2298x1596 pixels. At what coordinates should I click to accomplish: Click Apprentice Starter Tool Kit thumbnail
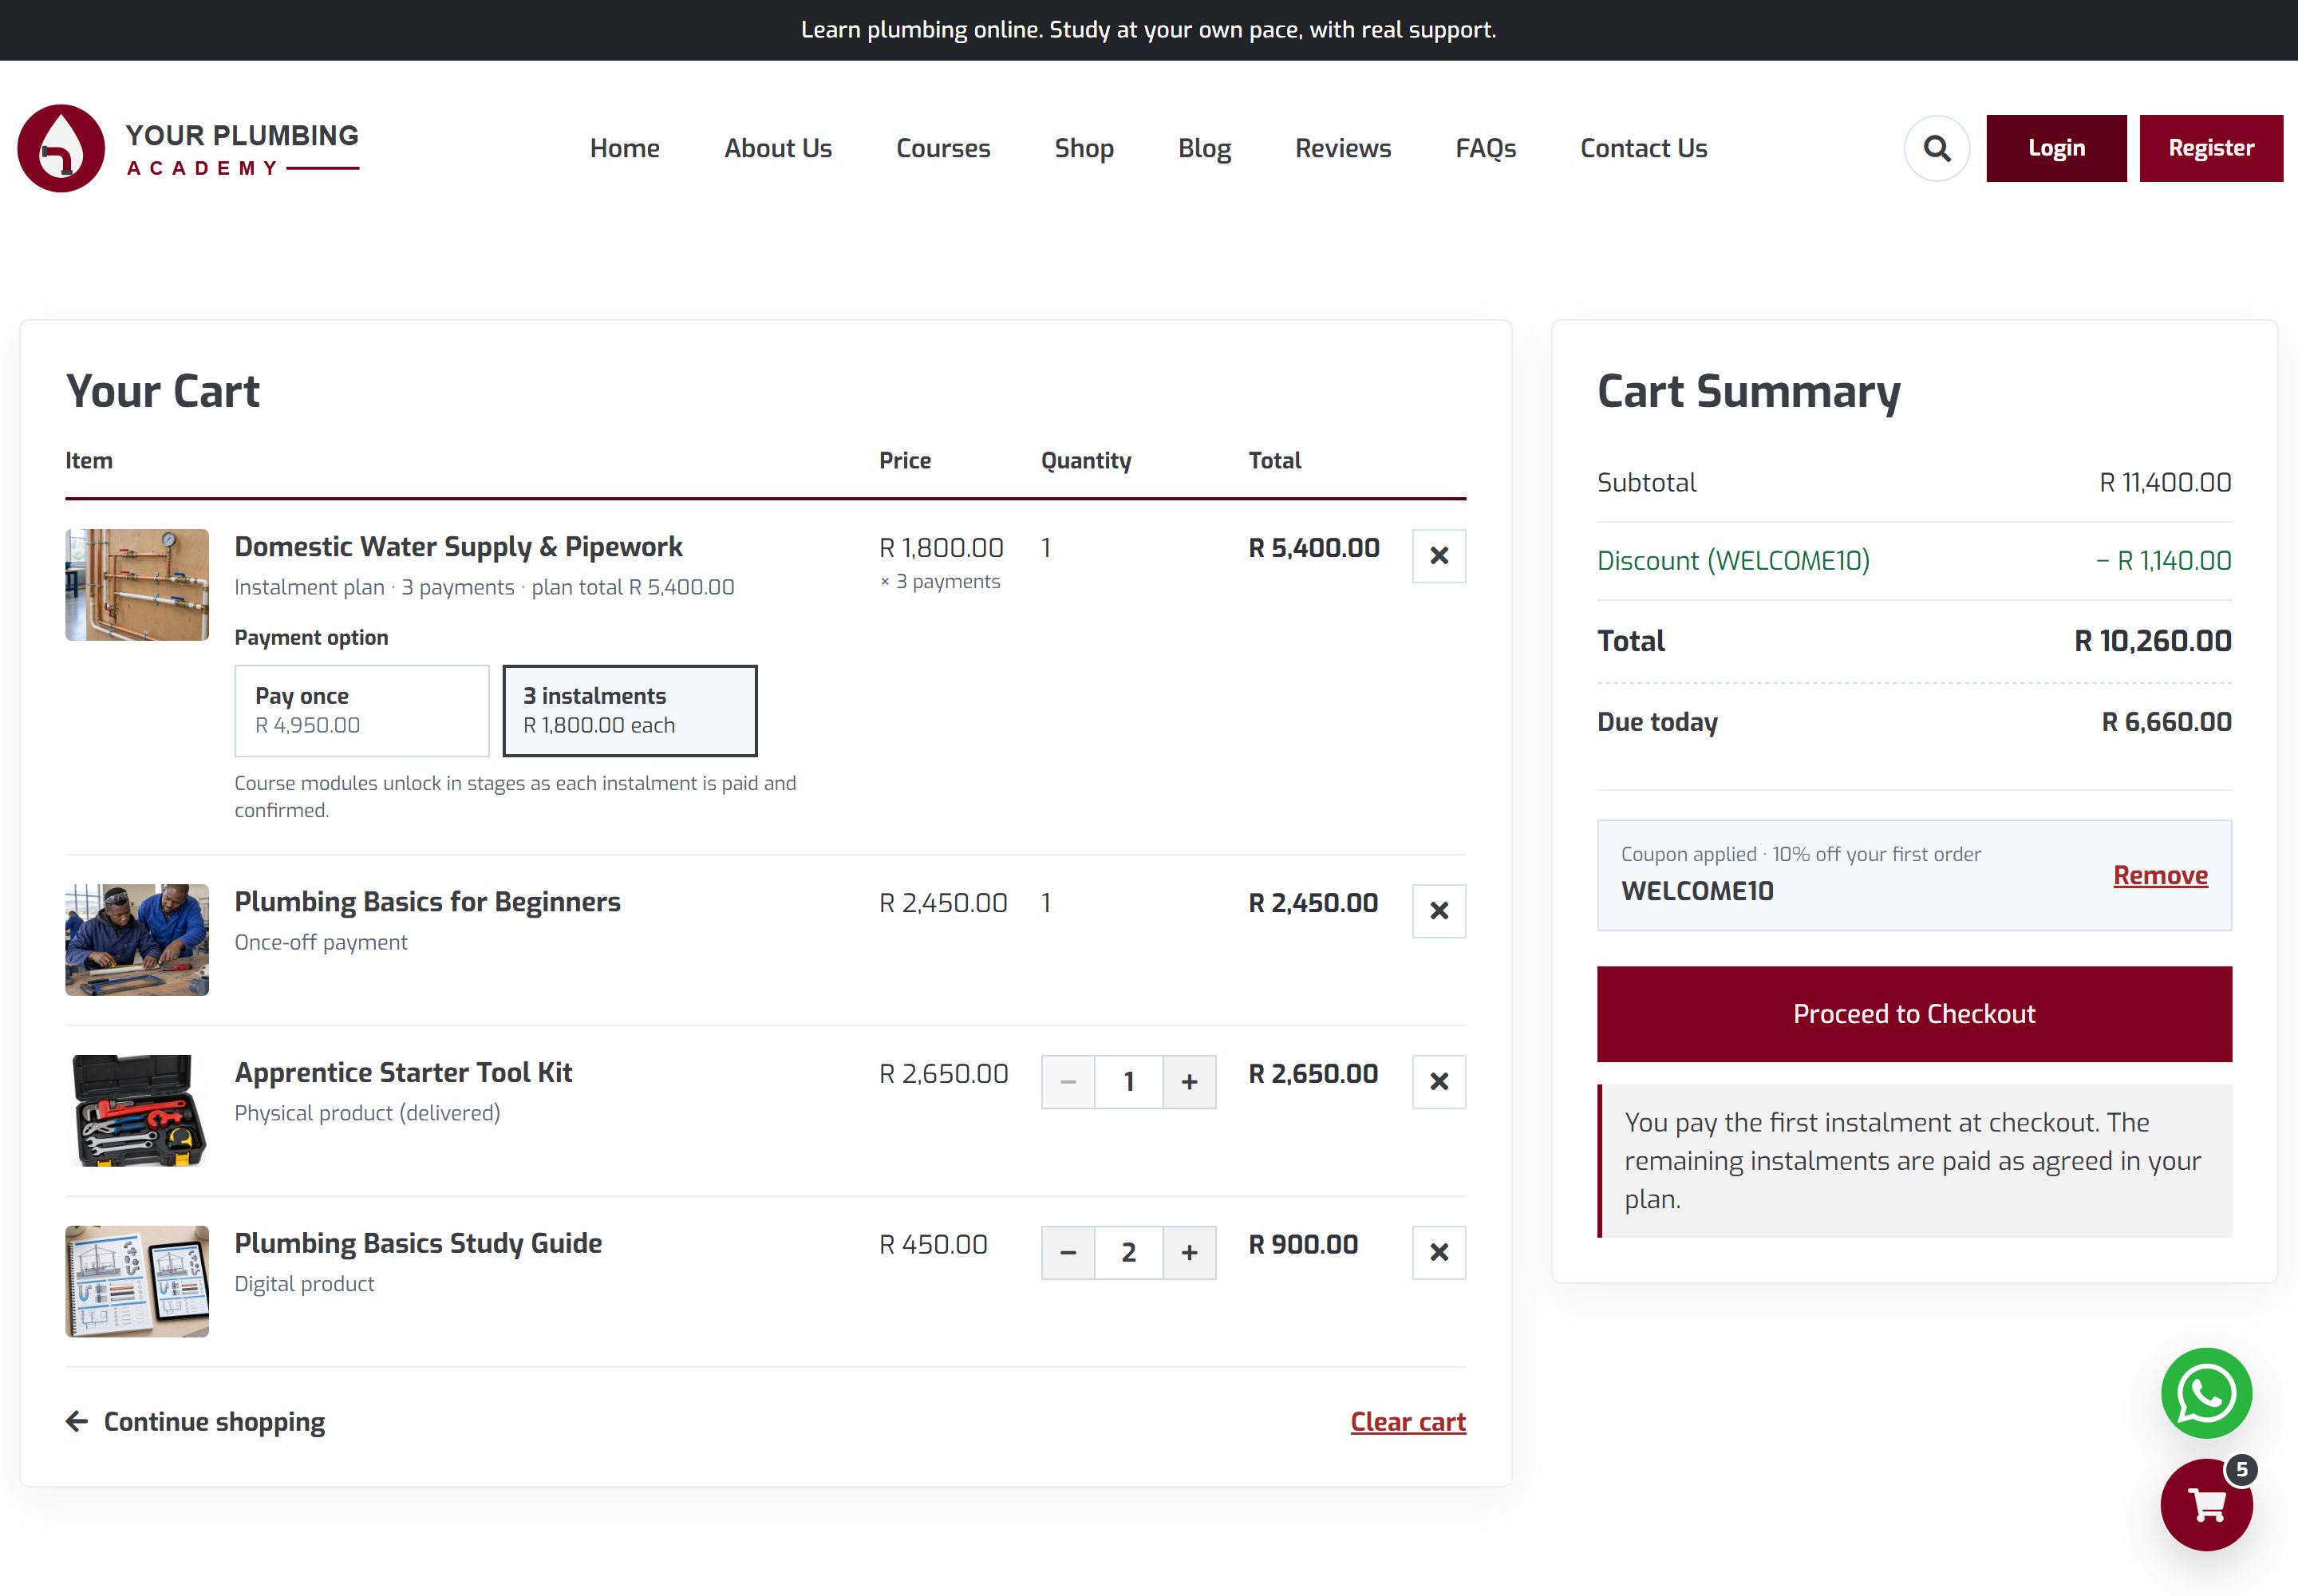pyautogui.click(x=137, y=1111)
